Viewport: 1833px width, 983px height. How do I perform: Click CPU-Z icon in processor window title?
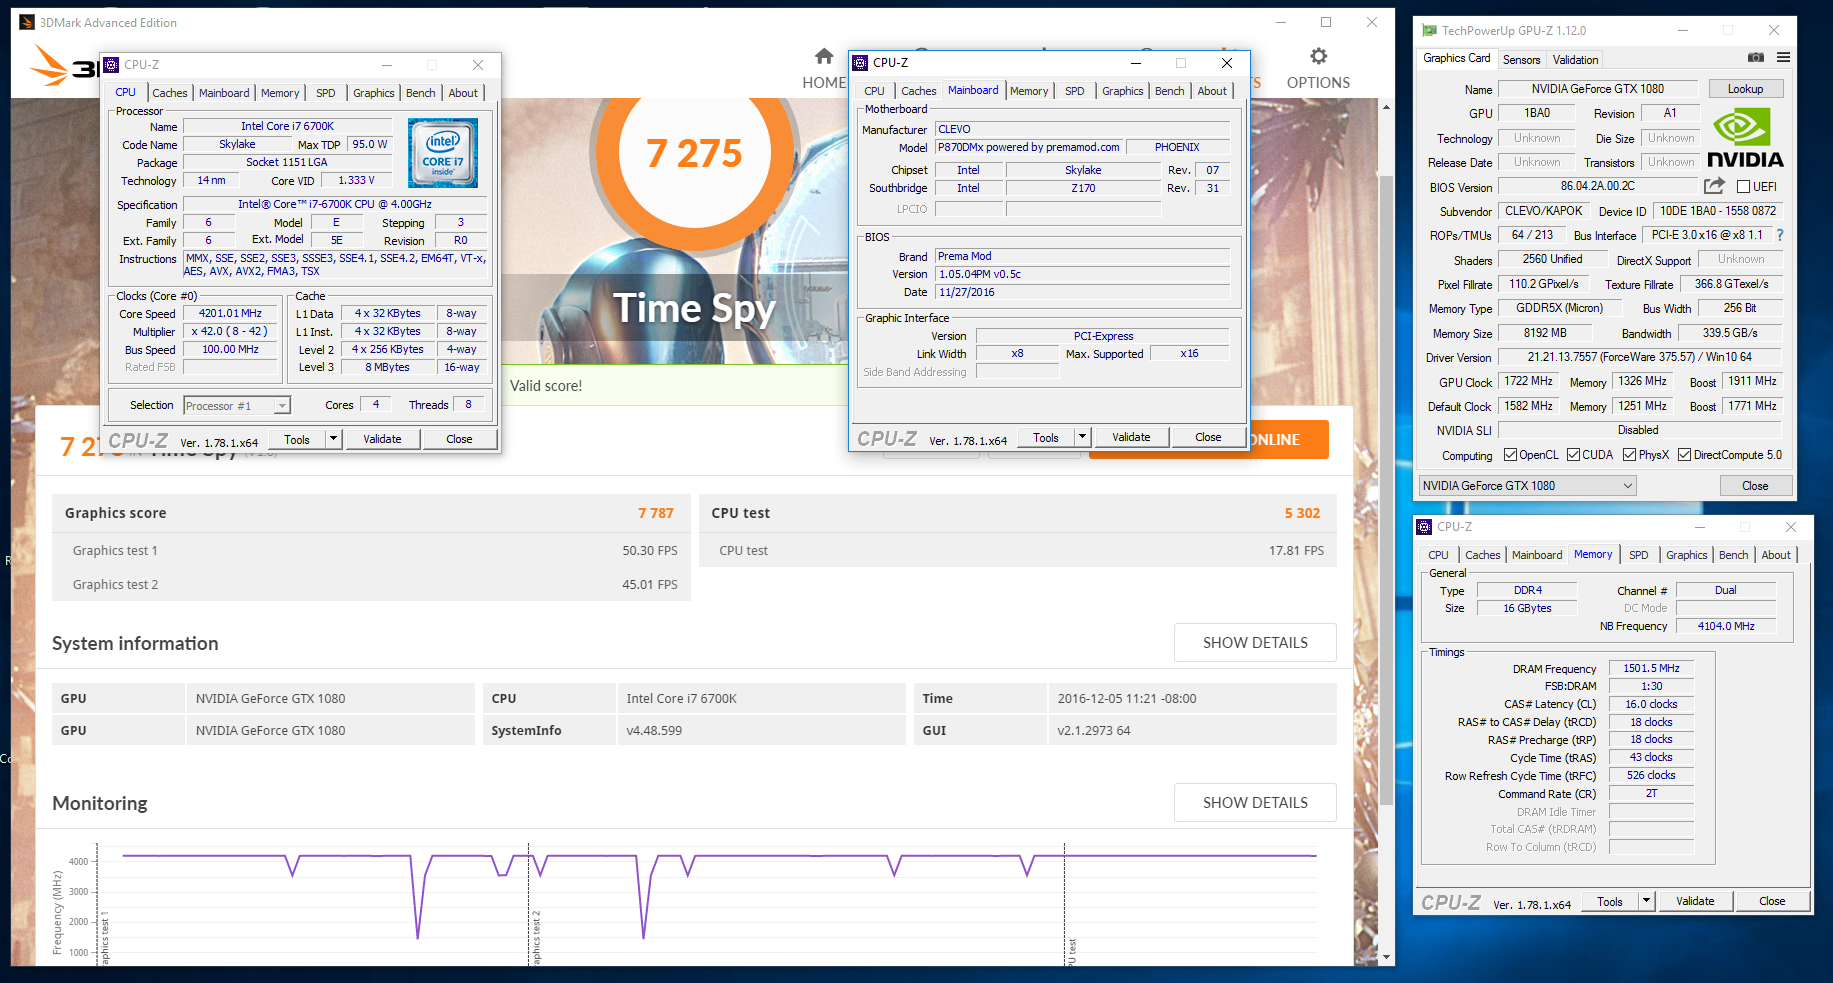[x=111, y=65]
